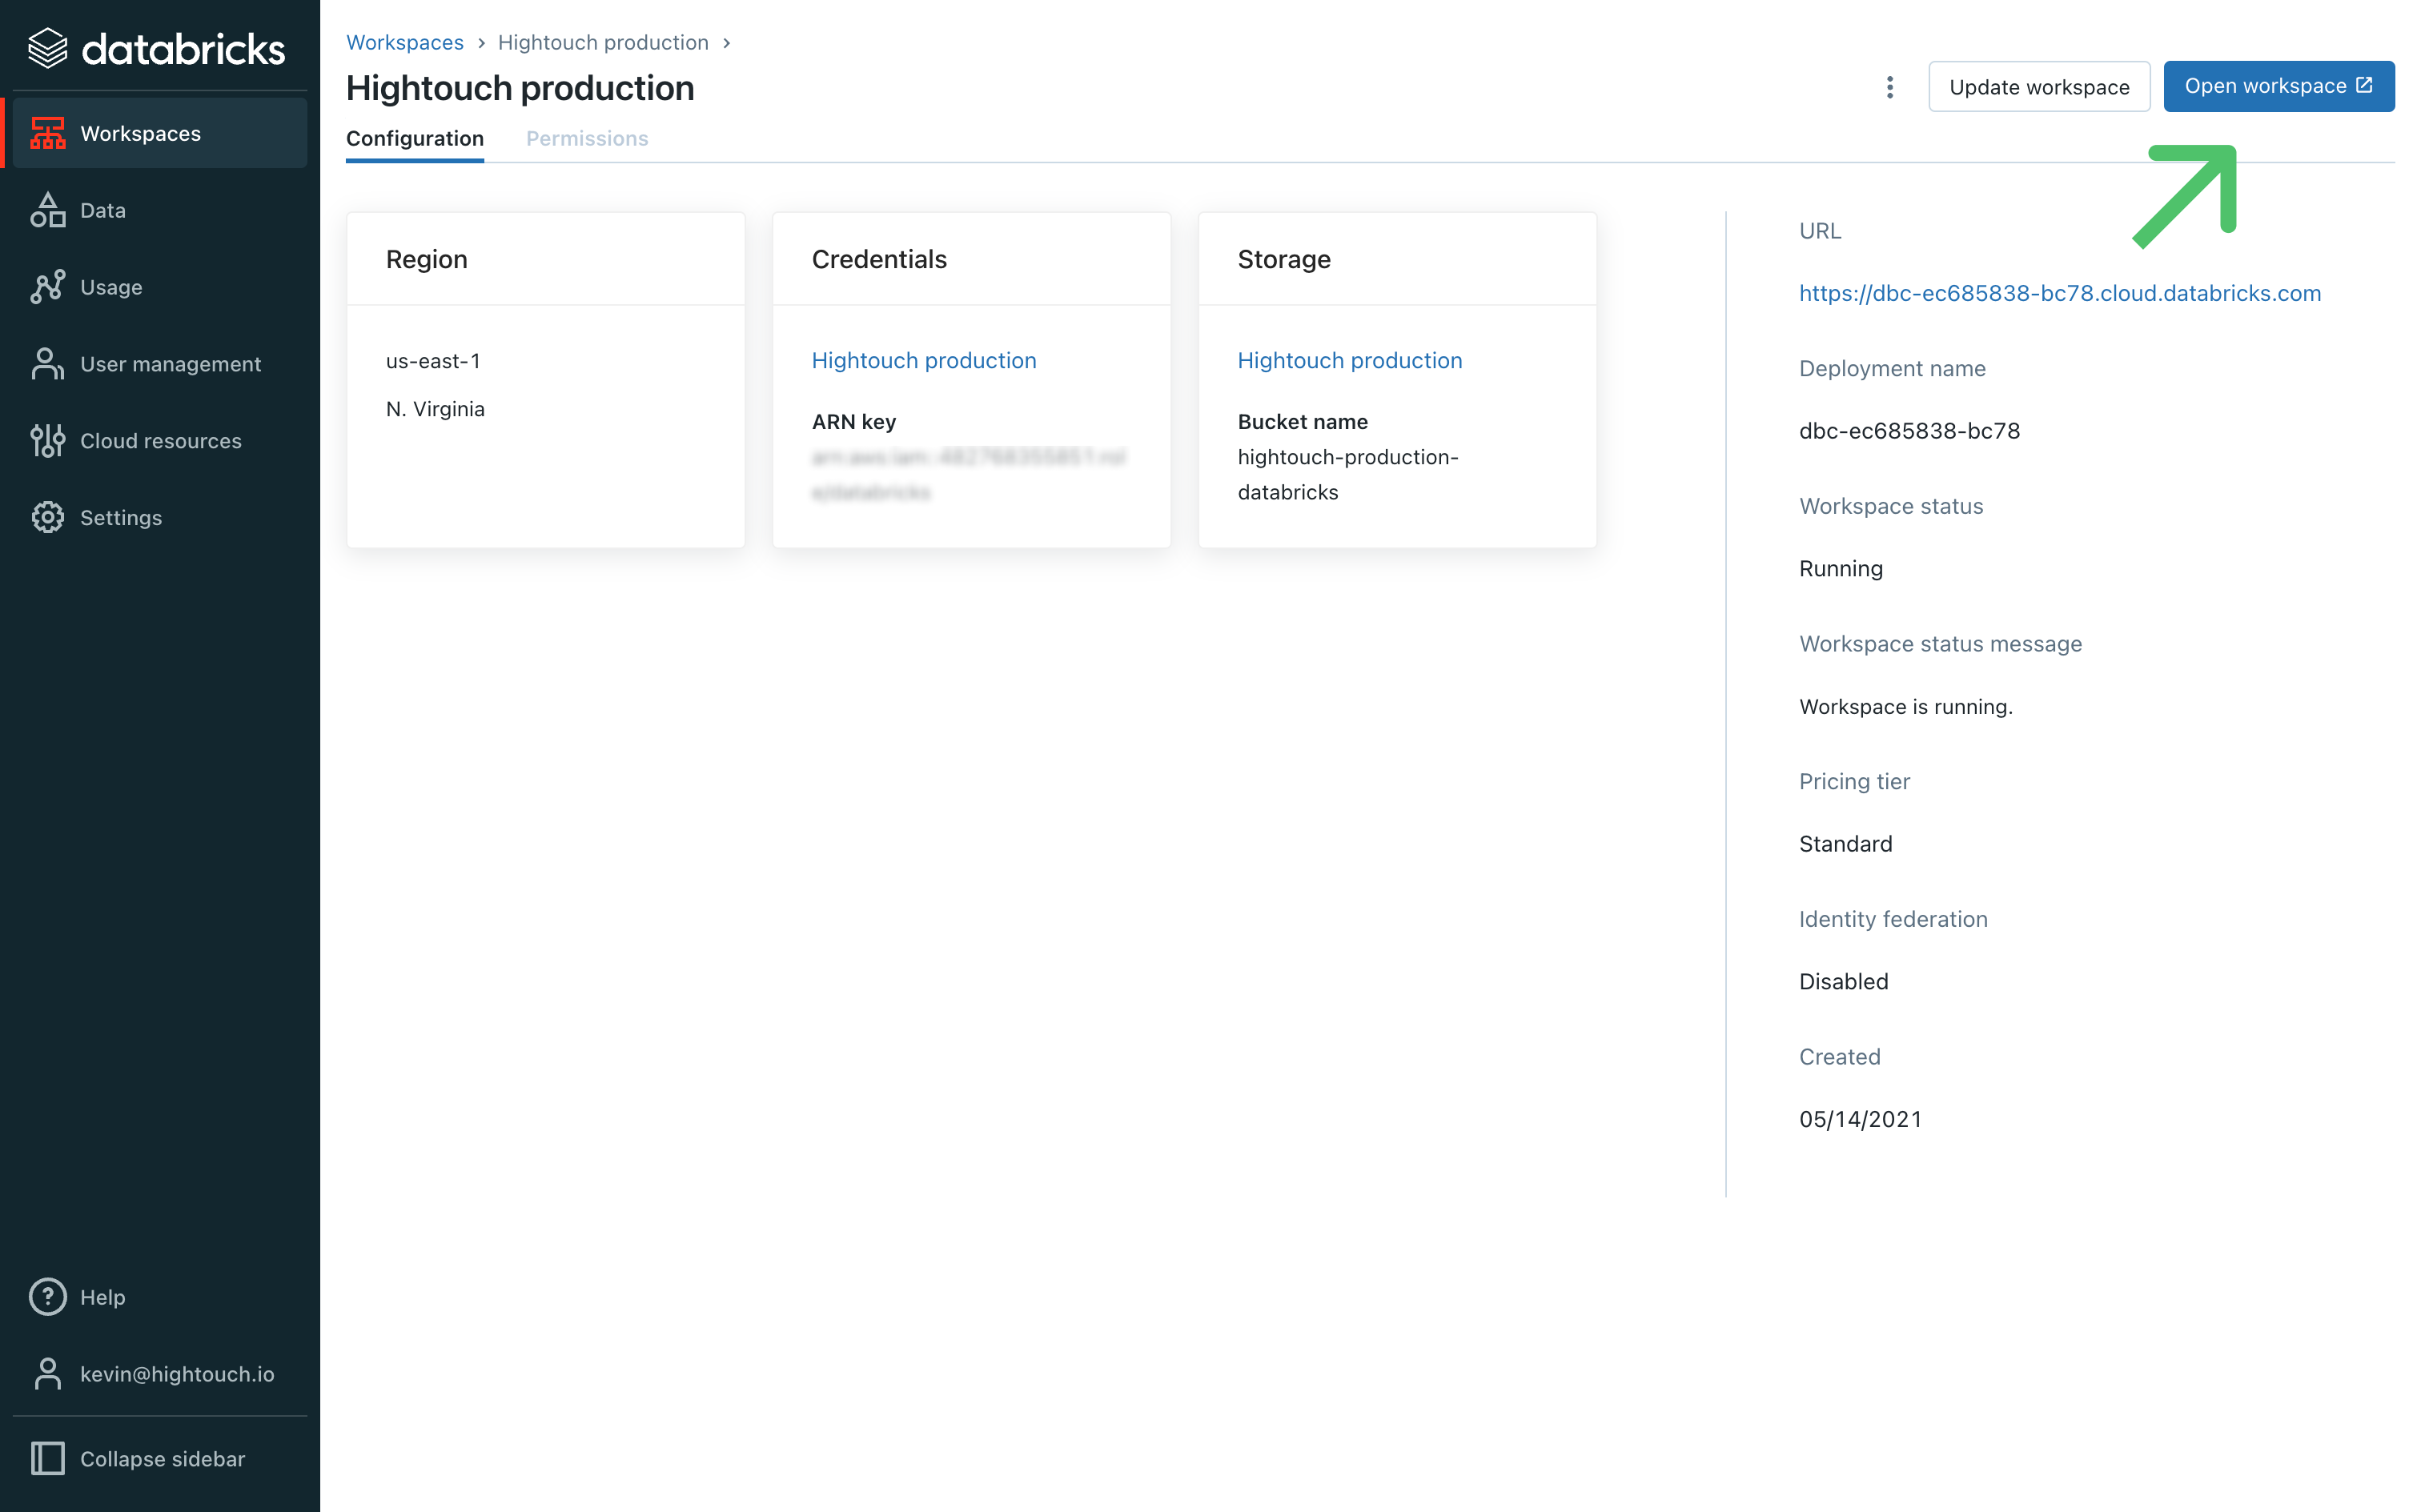Click the Usage graph icon
This screenshot has width=2421, height=1512.
(x=47, y=287)
